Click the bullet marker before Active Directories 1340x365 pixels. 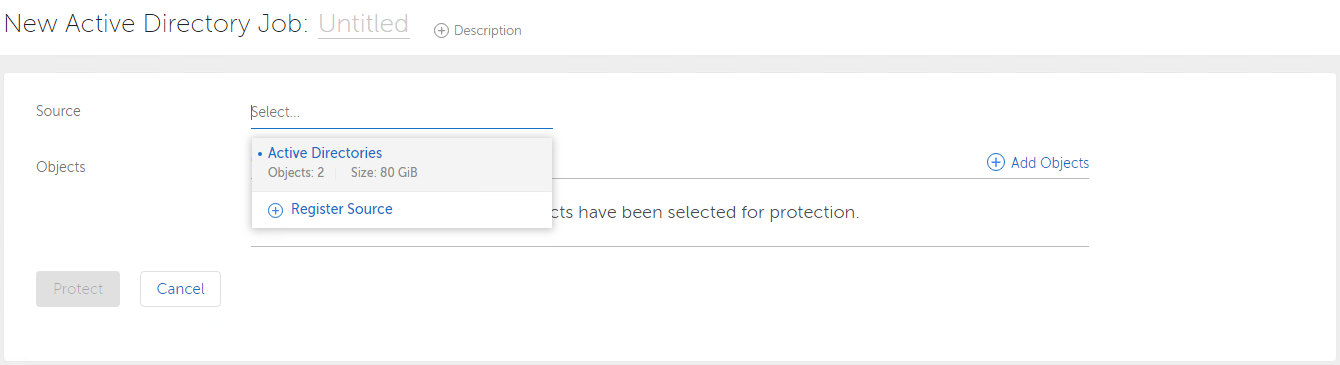[x=260, y=154]
